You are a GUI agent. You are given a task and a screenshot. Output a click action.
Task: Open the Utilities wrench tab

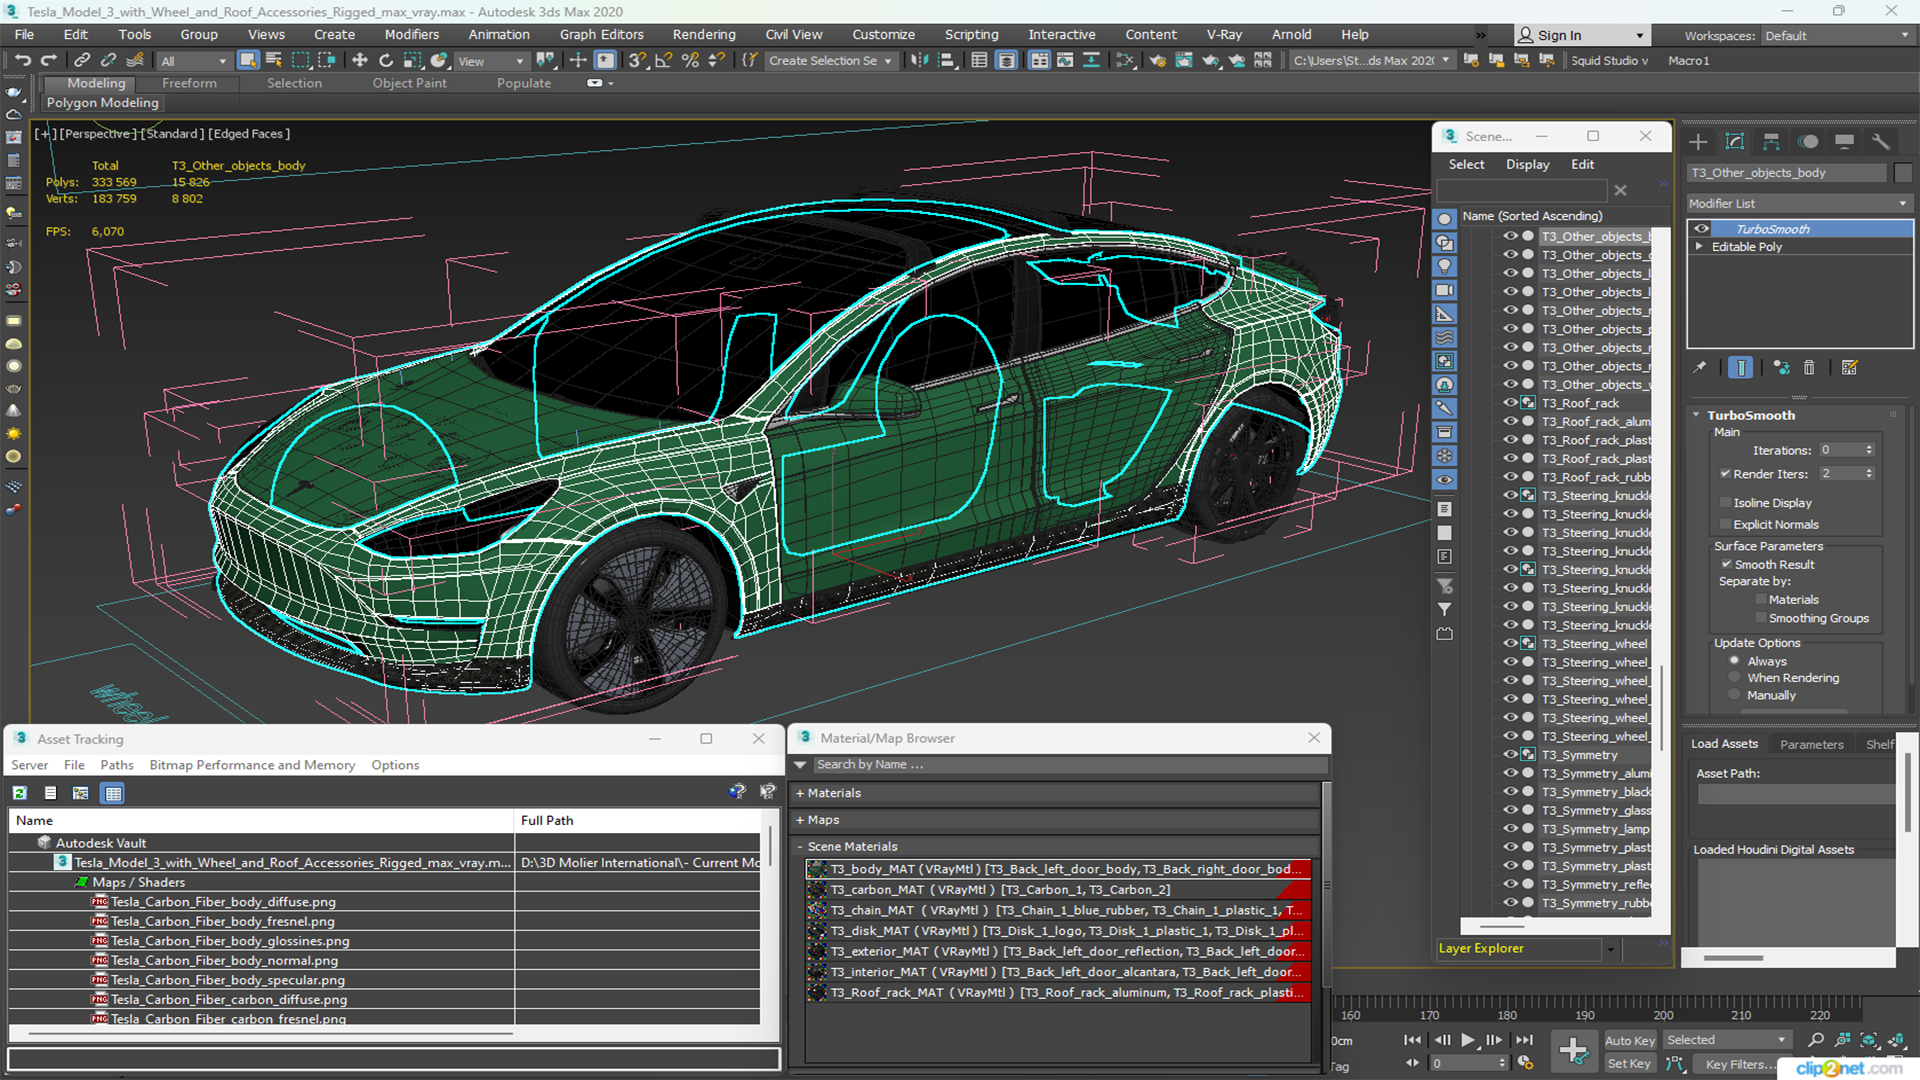[x=1881, y=142]
